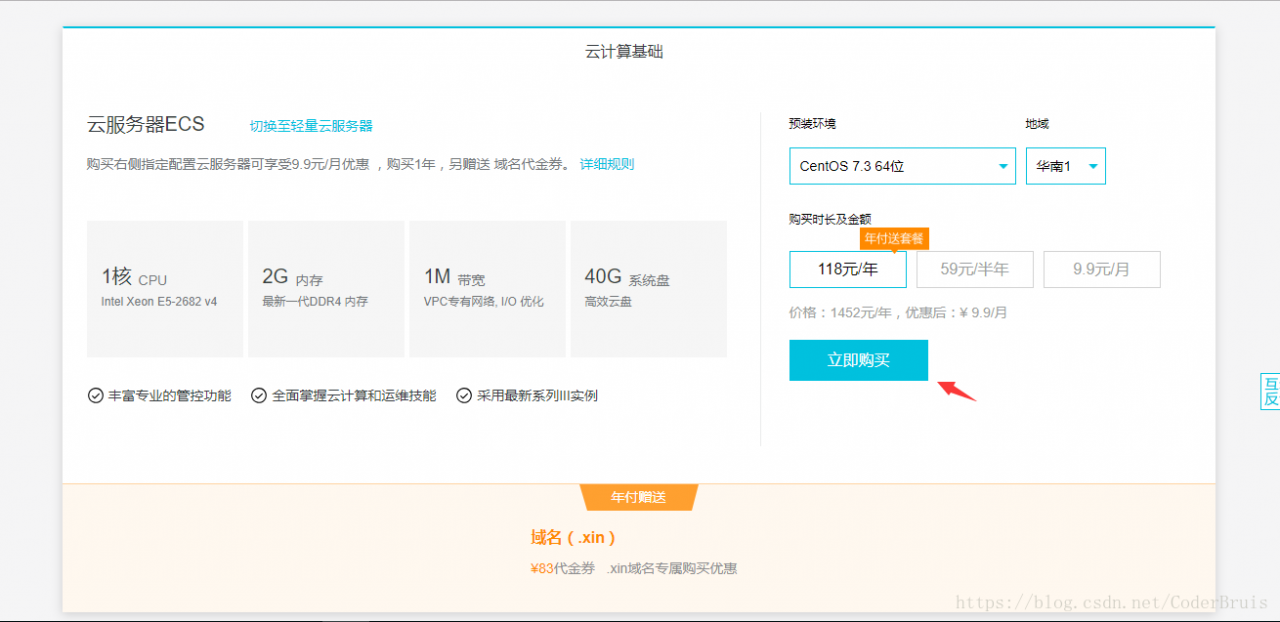
Task: Click the 丰富专业的管控功能 text
Action: point(169,395)
